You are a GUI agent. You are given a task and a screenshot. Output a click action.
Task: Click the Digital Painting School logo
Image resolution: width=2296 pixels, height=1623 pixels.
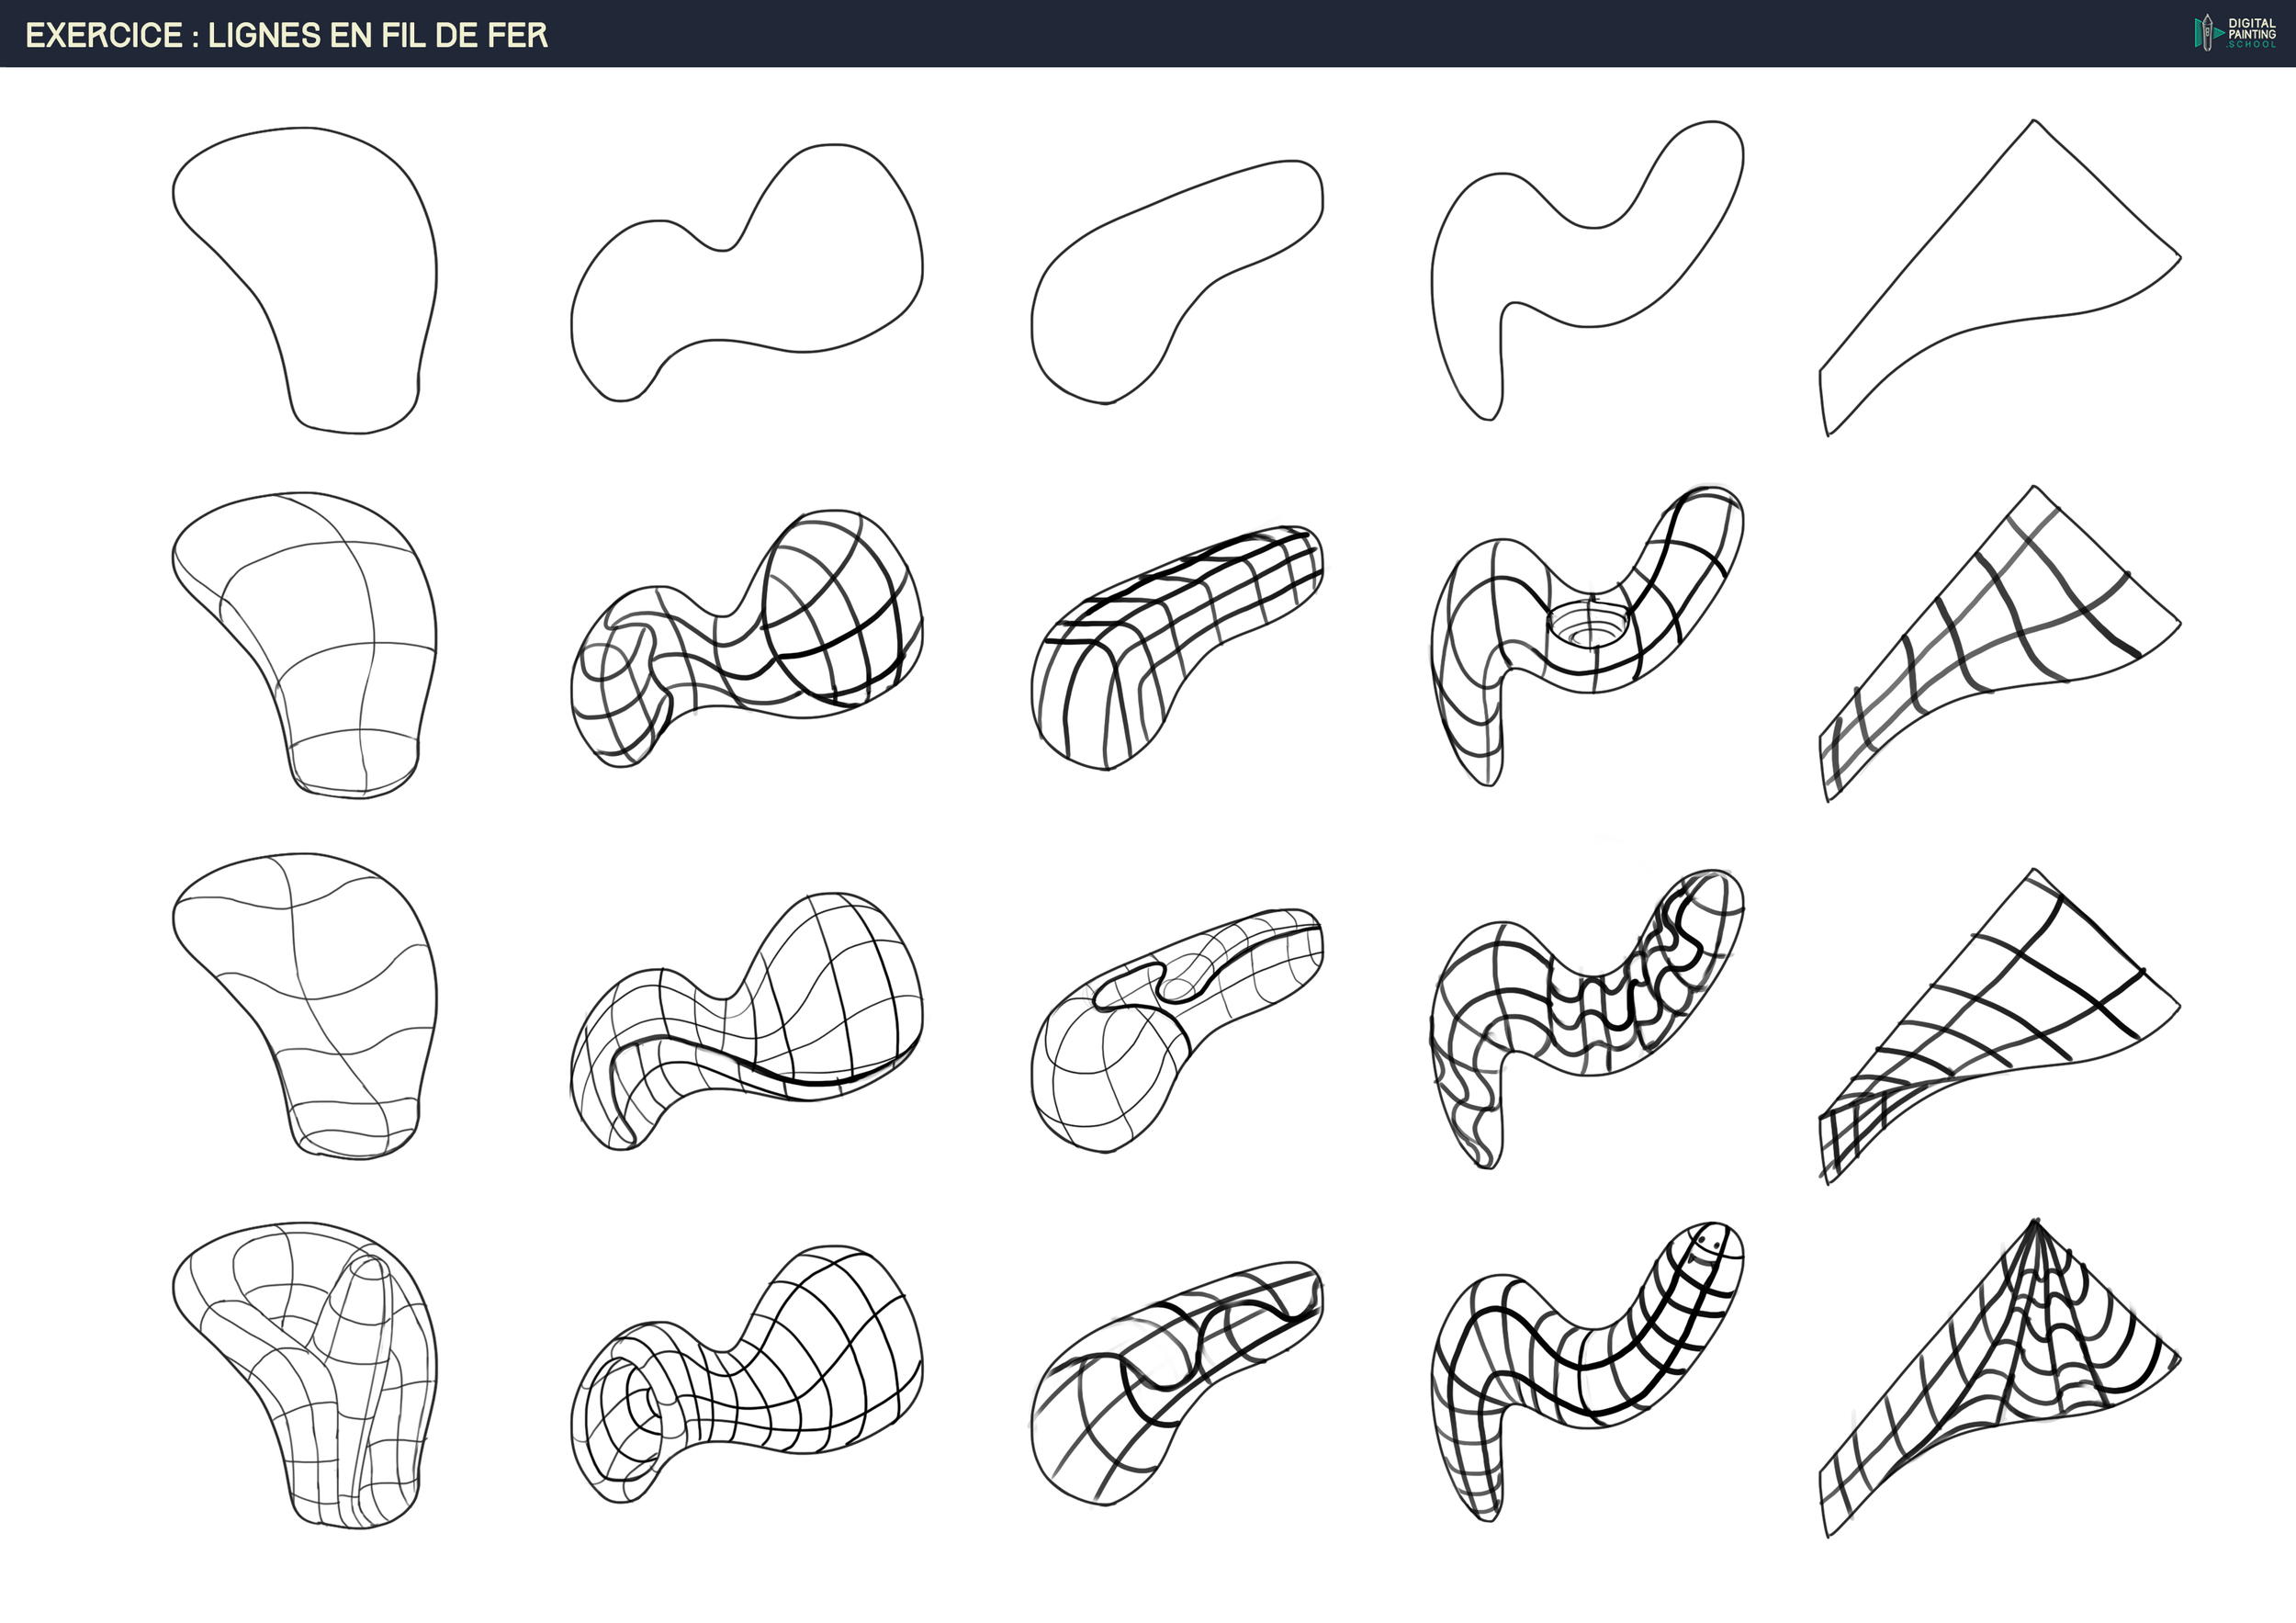pyautogui.click(x=2236, y=33)
